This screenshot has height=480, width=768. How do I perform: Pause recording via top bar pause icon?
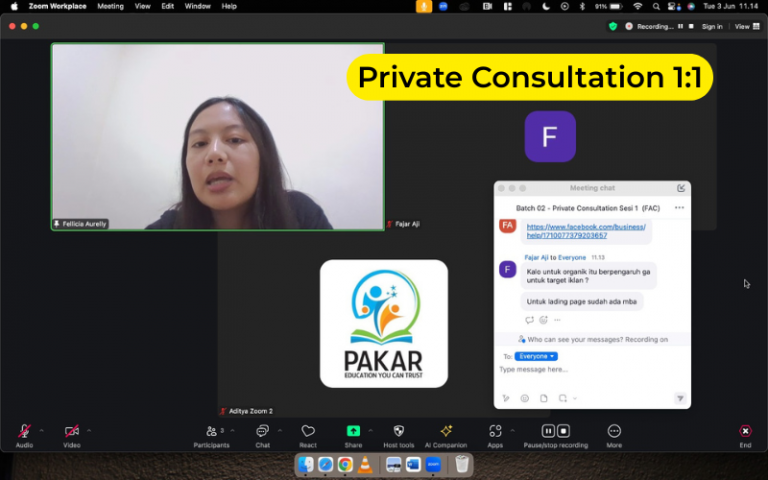pos(680,26)
